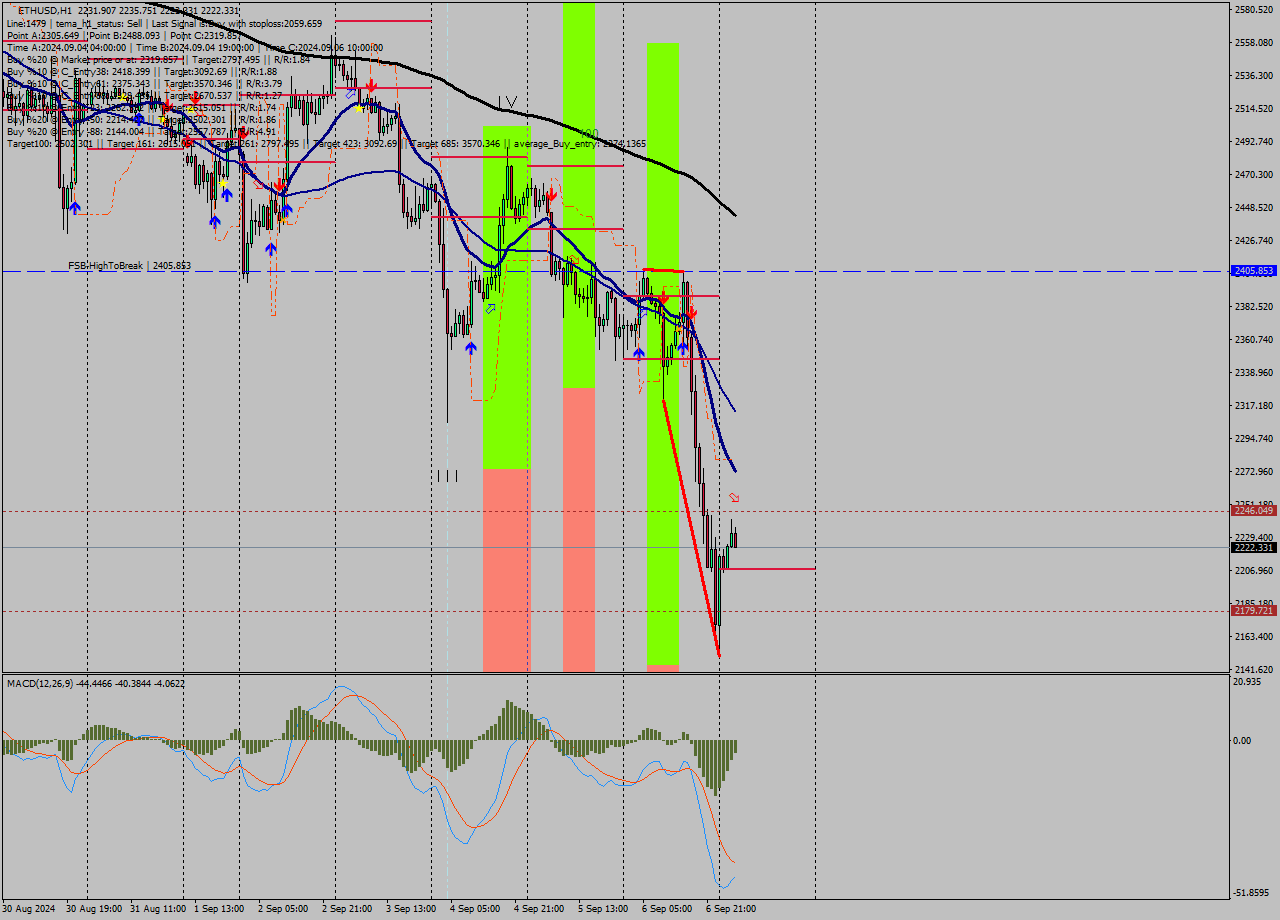
Task: Click 'average_Buy_entry' text in the targets line
Action: 556,144
